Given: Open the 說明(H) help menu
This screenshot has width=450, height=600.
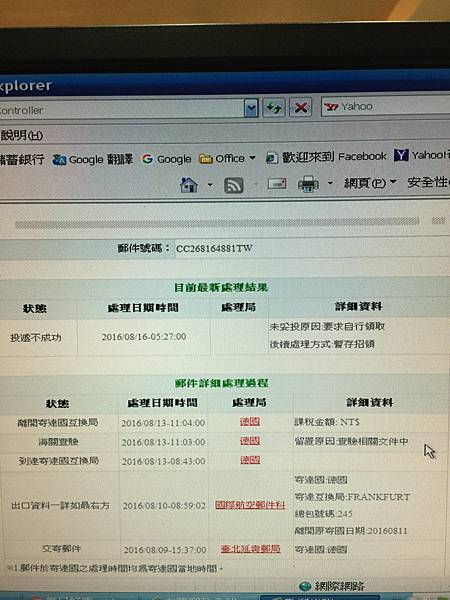Looking at the screenshot, I should click(x=22, y=135).
